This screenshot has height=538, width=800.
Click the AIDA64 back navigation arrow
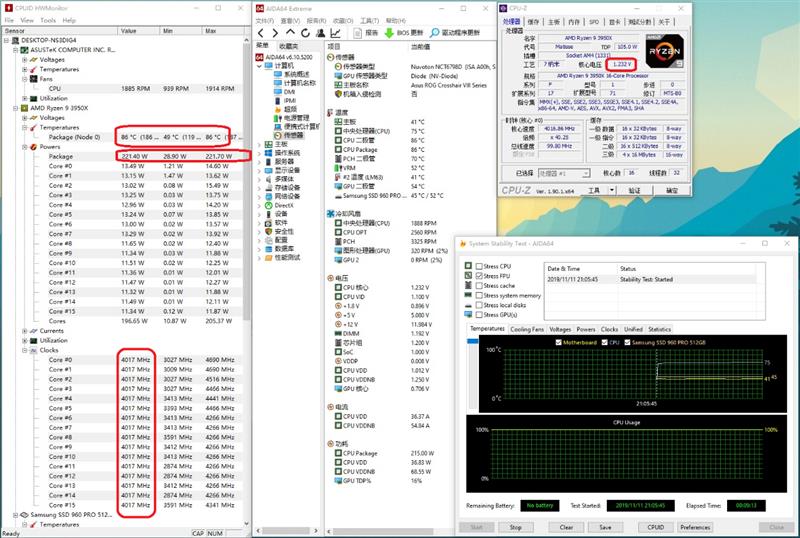tap(261, 33)
